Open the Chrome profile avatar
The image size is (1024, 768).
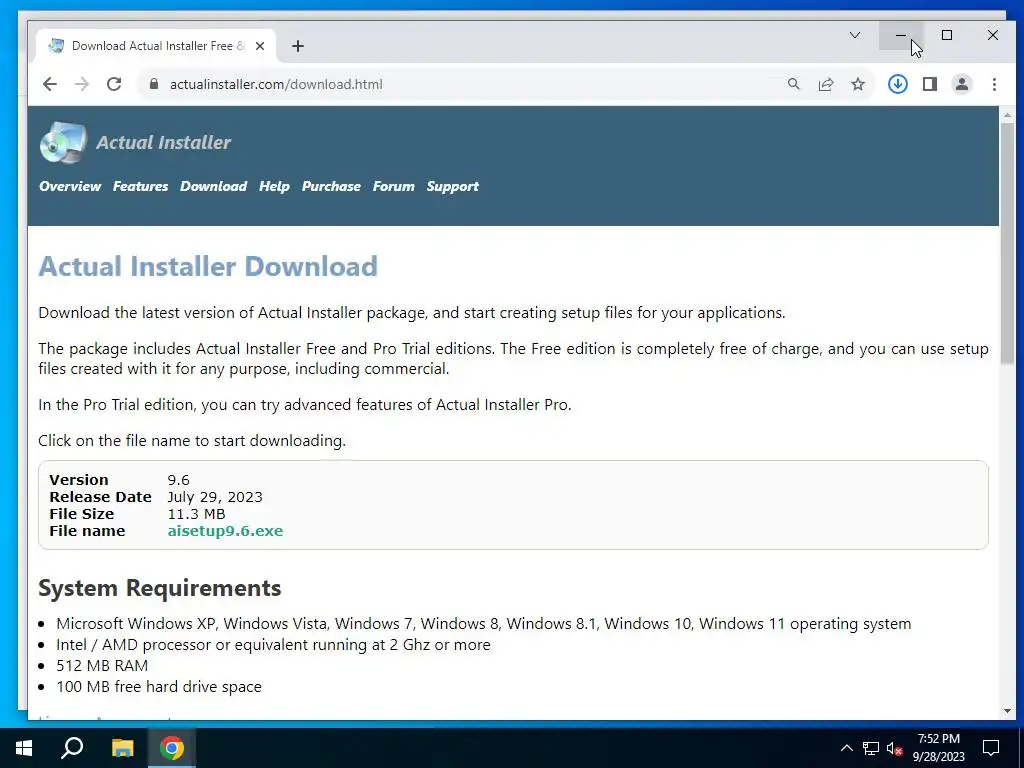coord(961,84)
